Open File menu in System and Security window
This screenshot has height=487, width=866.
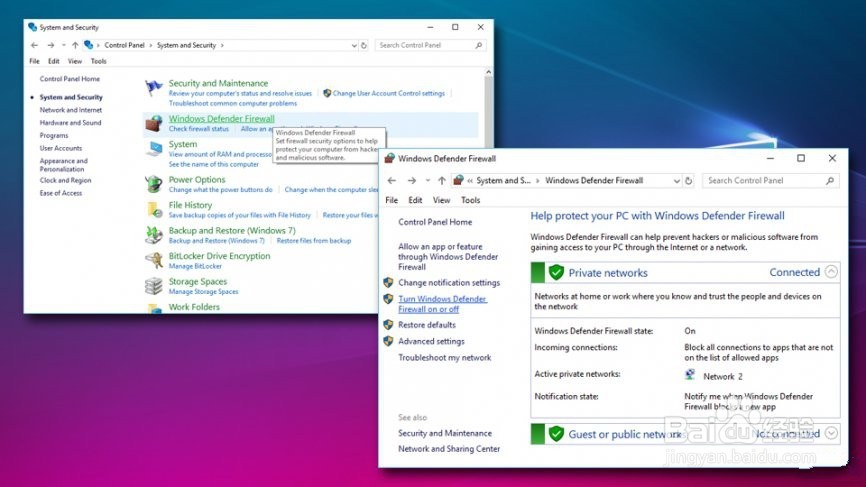click(34, 61)
